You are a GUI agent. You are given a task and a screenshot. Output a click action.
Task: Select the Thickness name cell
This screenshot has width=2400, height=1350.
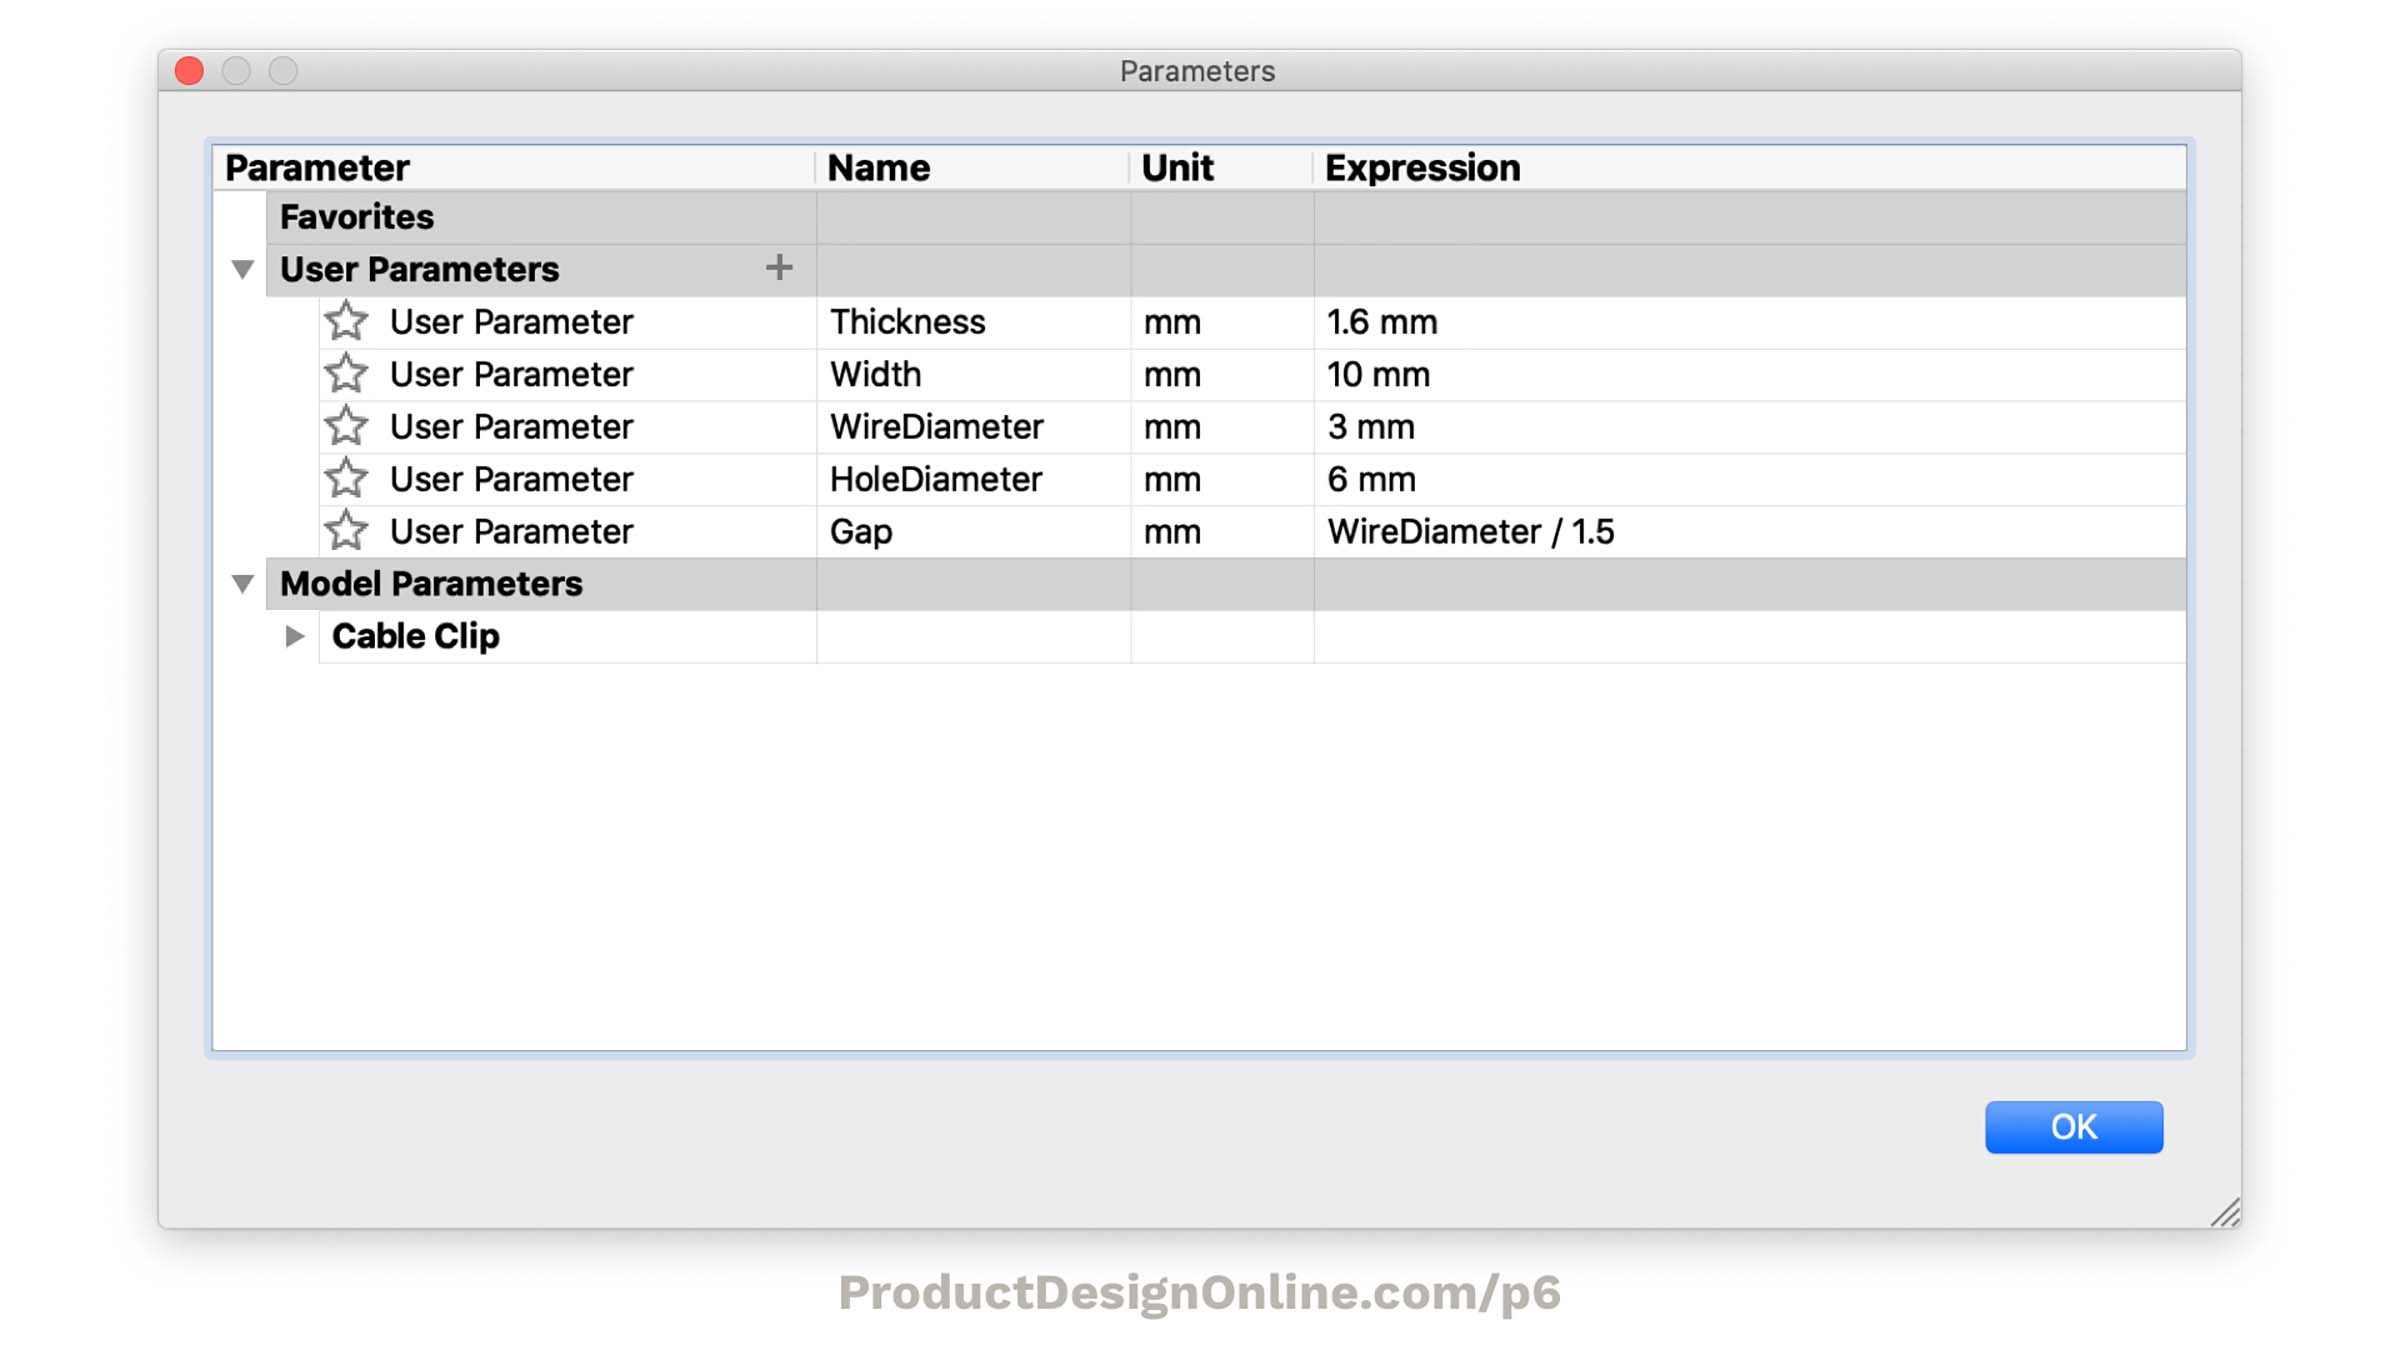pyautogui.click(x=973, y=322)
